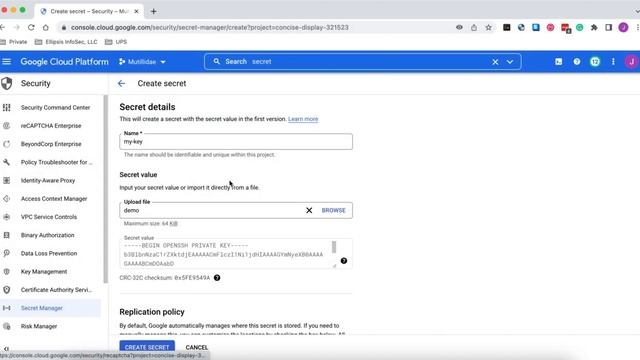Screen dimensions: 640x360
Task: Open the help question mark menu
Action: [577, 62]
